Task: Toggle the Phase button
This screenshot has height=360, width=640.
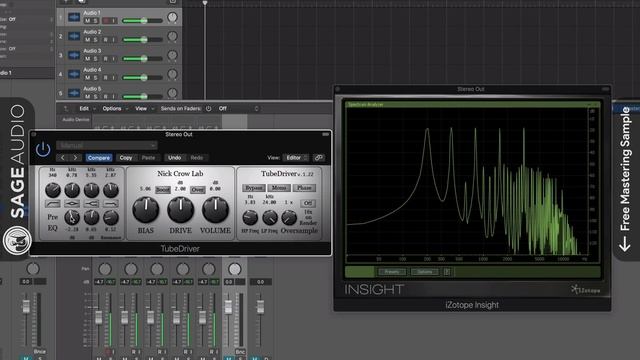Action: point(304,188)
